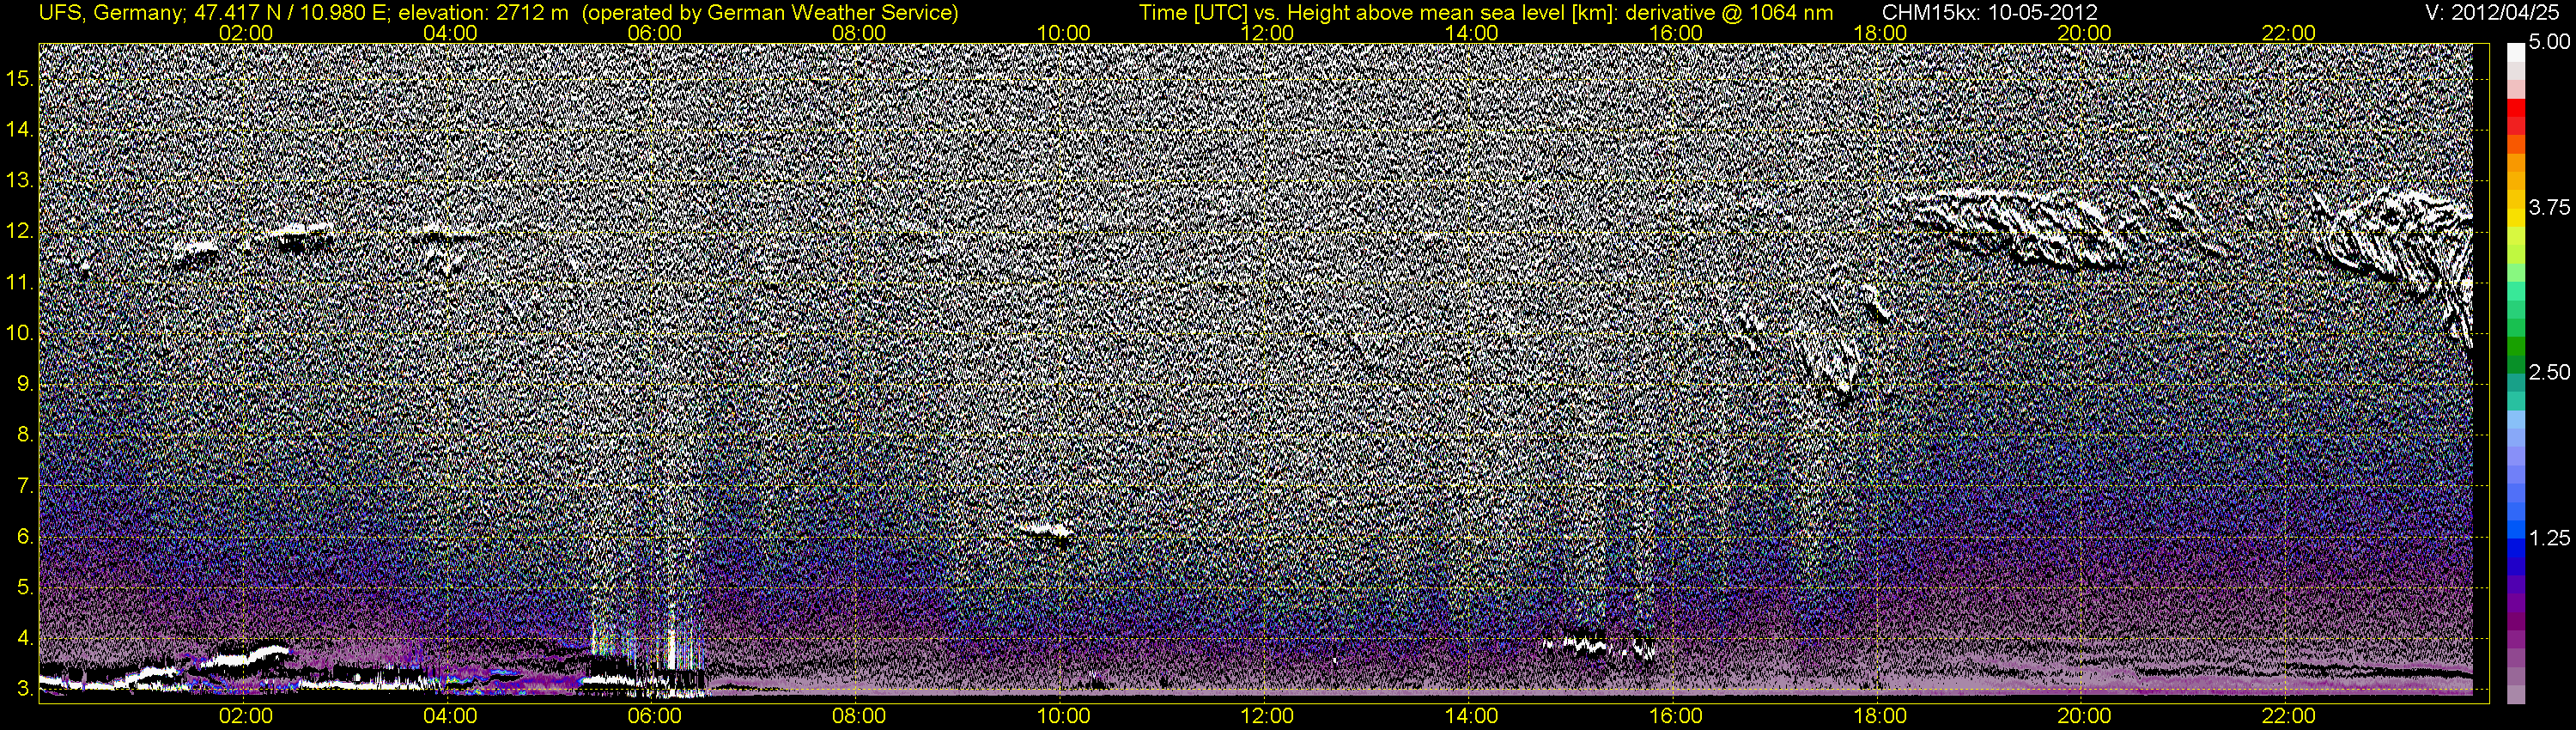Image resolution: width=2576 pixels, height=730 pixels.
Task: Click the '12:00' label on the upper time axis
Action: (1267, 33)
